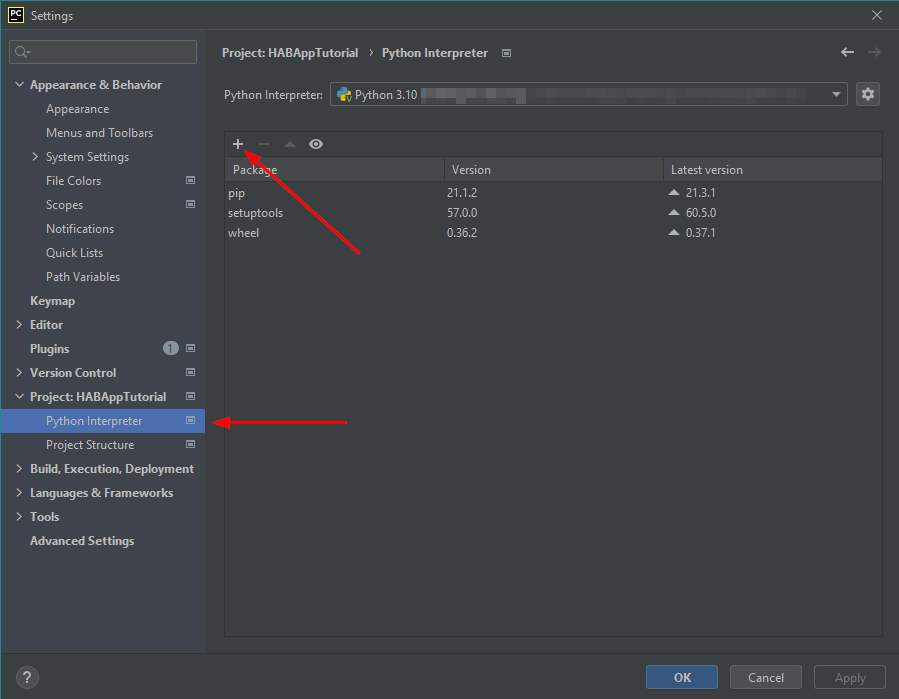Go forward with the right arrow

pyautogui.click(x=874, y=52)
